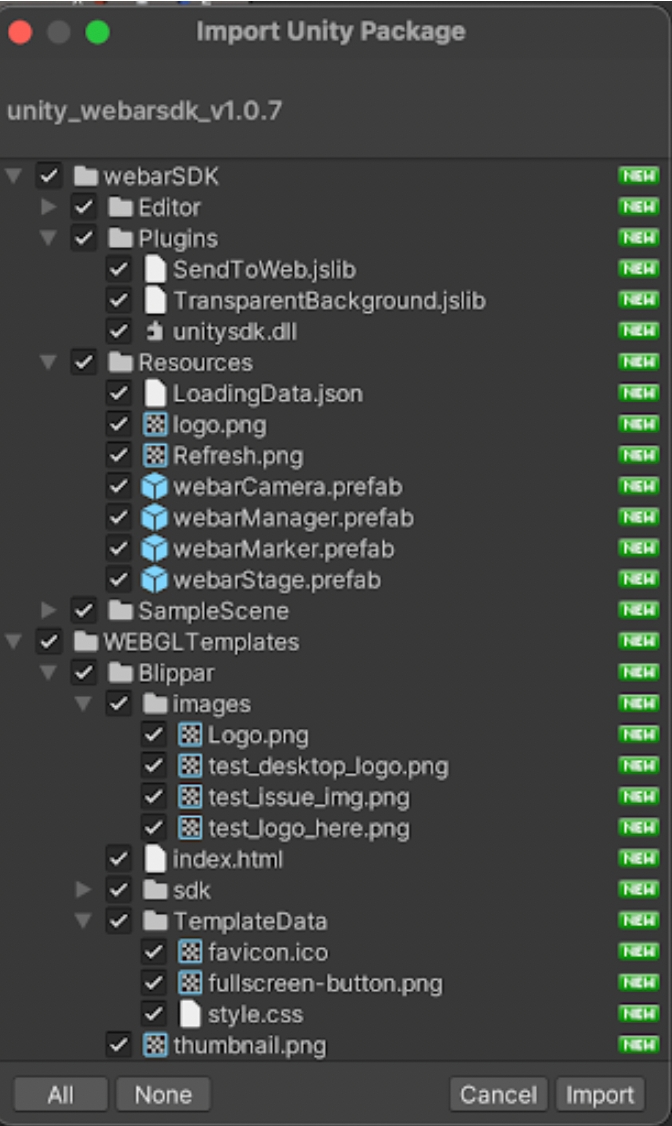The width and height of the screenshot is (672, 1126).
Task: Expand the Editor folder
Action: (48, 208)
